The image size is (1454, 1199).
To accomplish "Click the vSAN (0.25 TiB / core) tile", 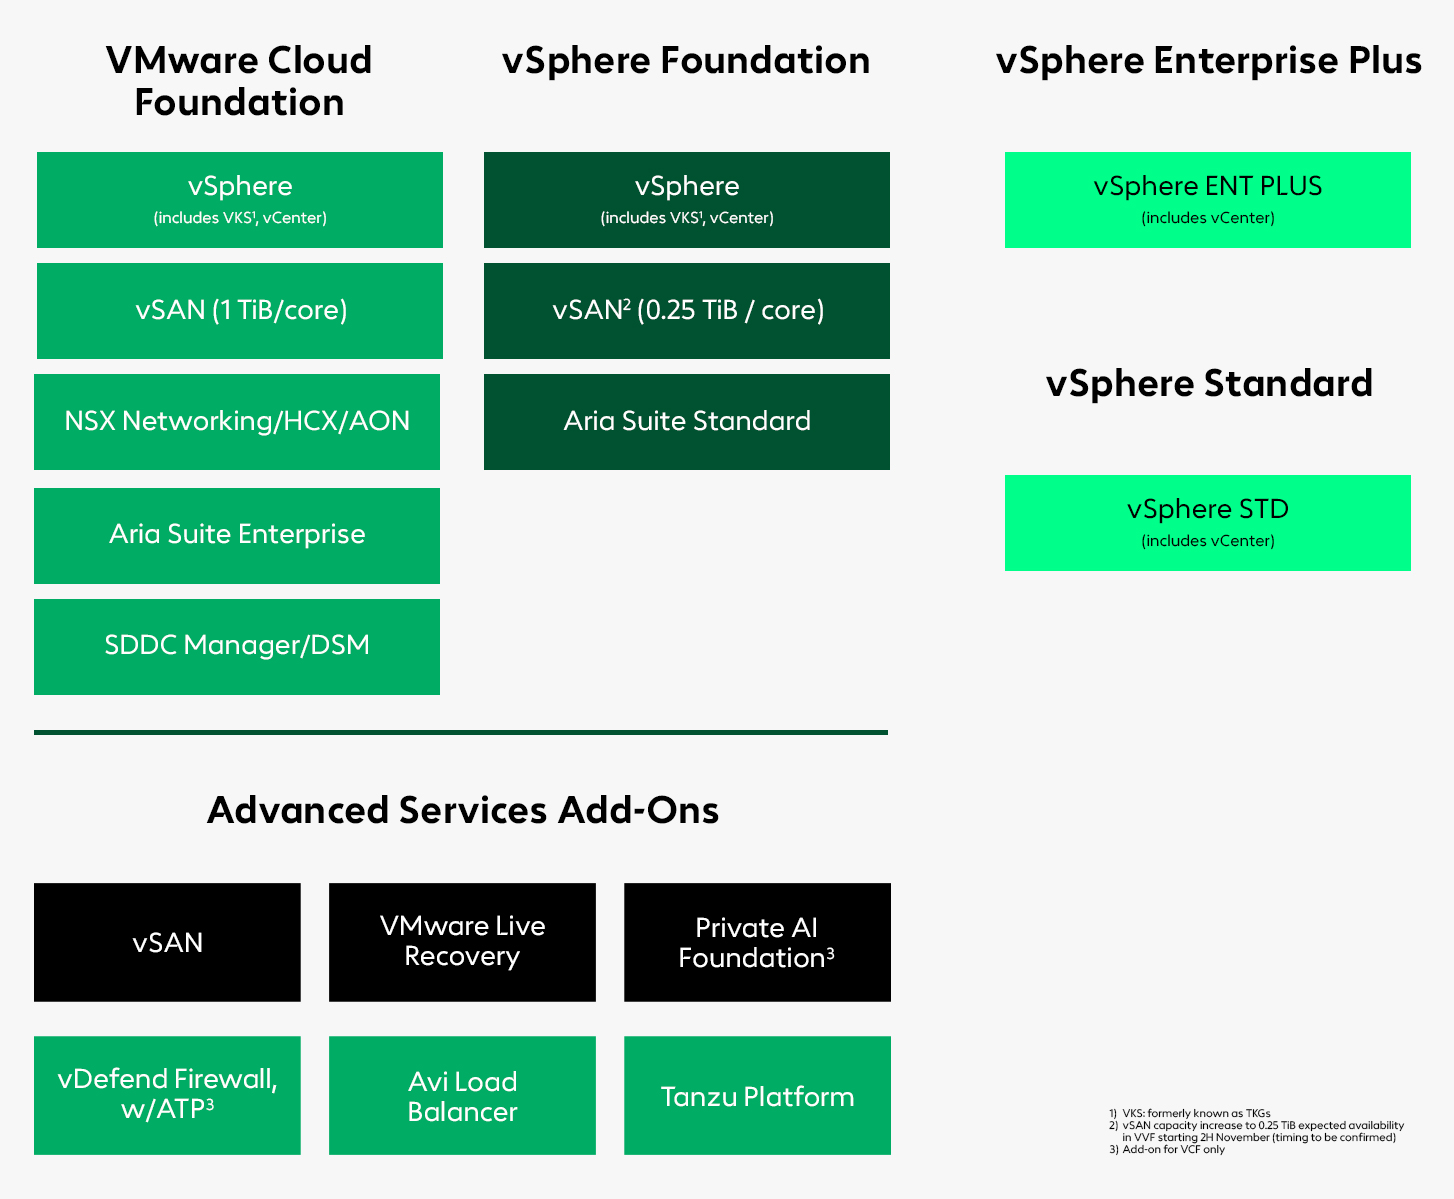I will click(x=687, y=311).
